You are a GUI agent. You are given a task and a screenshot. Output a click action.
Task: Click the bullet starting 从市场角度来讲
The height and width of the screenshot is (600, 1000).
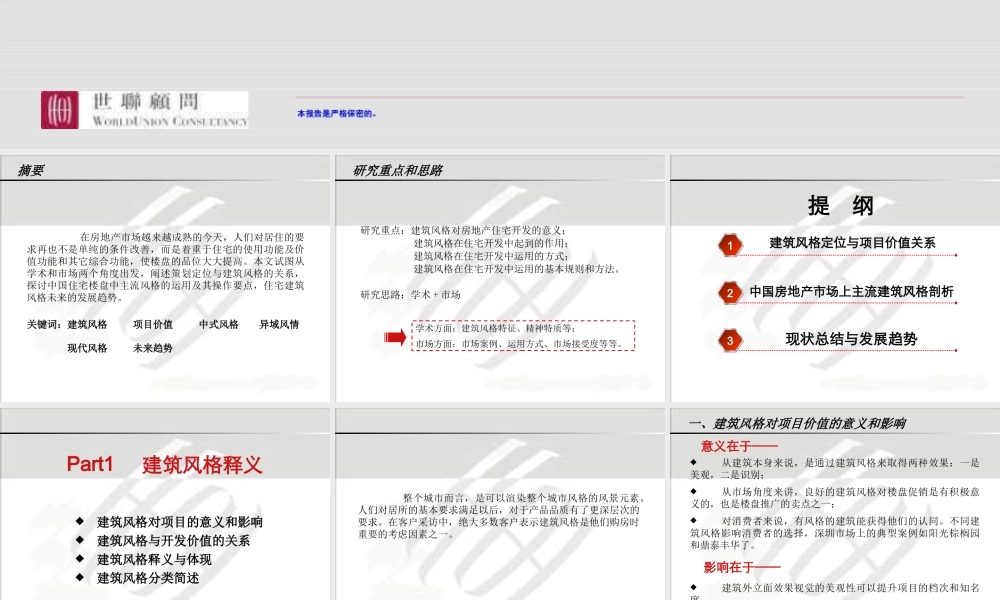pos(835,498)
